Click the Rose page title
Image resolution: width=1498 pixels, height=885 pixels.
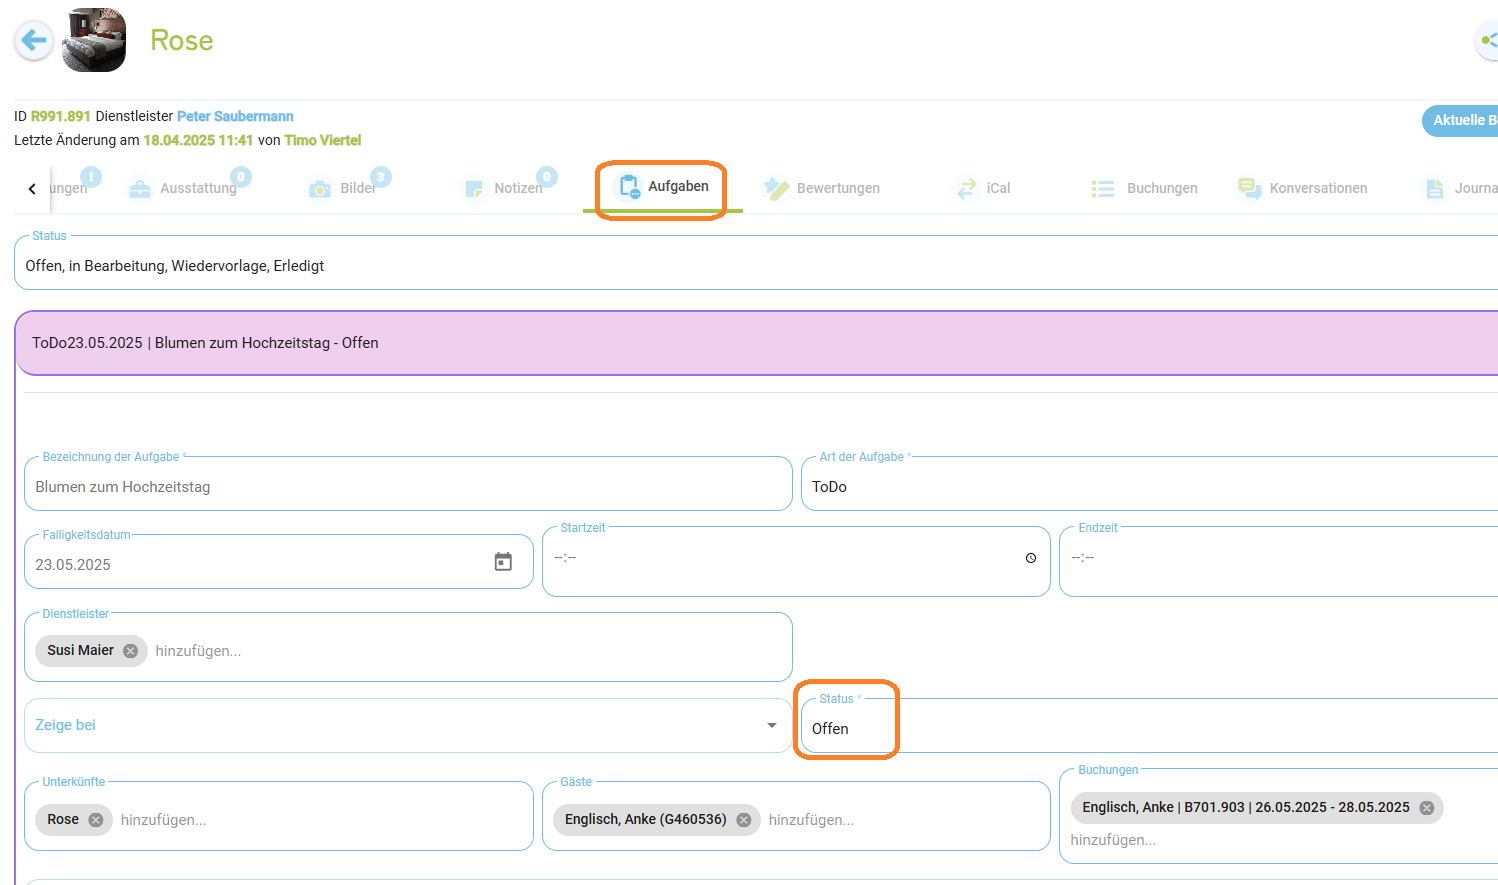point(181,40)
